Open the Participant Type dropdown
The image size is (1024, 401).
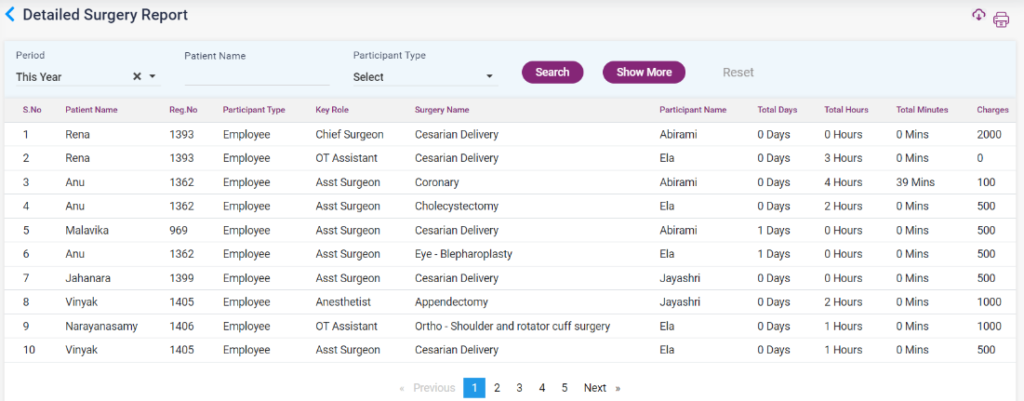pos(424,77)
